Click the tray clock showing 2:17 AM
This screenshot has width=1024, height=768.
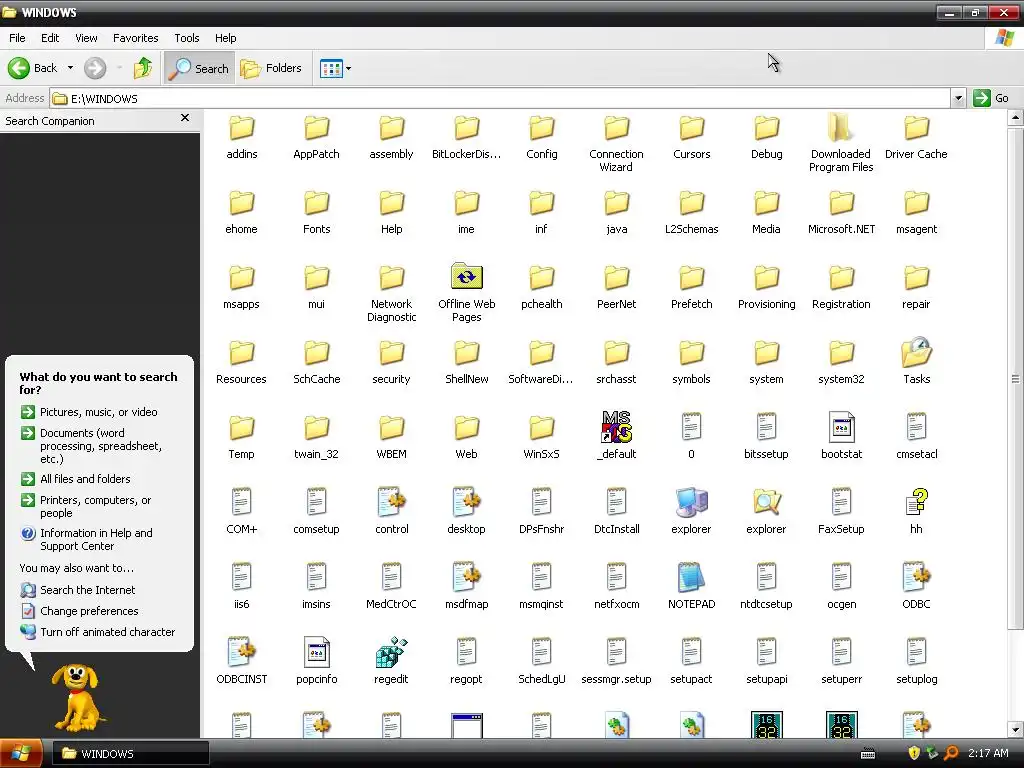(x=988, y=754)
